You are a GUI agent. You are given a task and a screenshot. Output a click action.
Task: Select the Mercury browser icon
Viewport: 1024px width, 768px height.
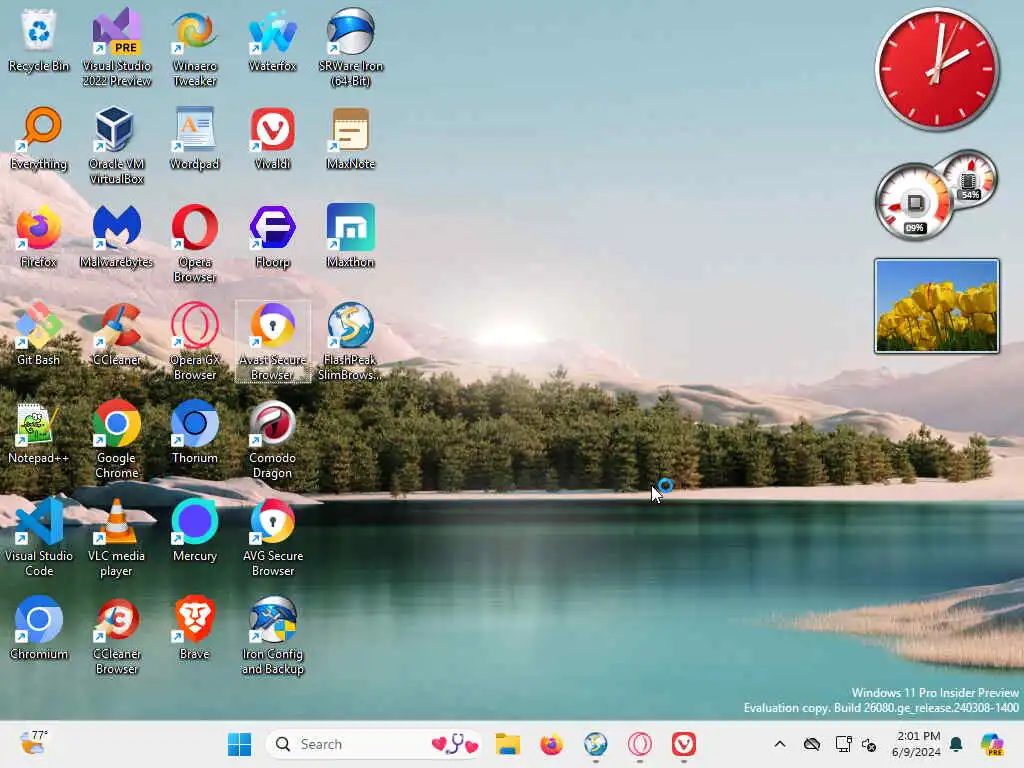(195, 530)
